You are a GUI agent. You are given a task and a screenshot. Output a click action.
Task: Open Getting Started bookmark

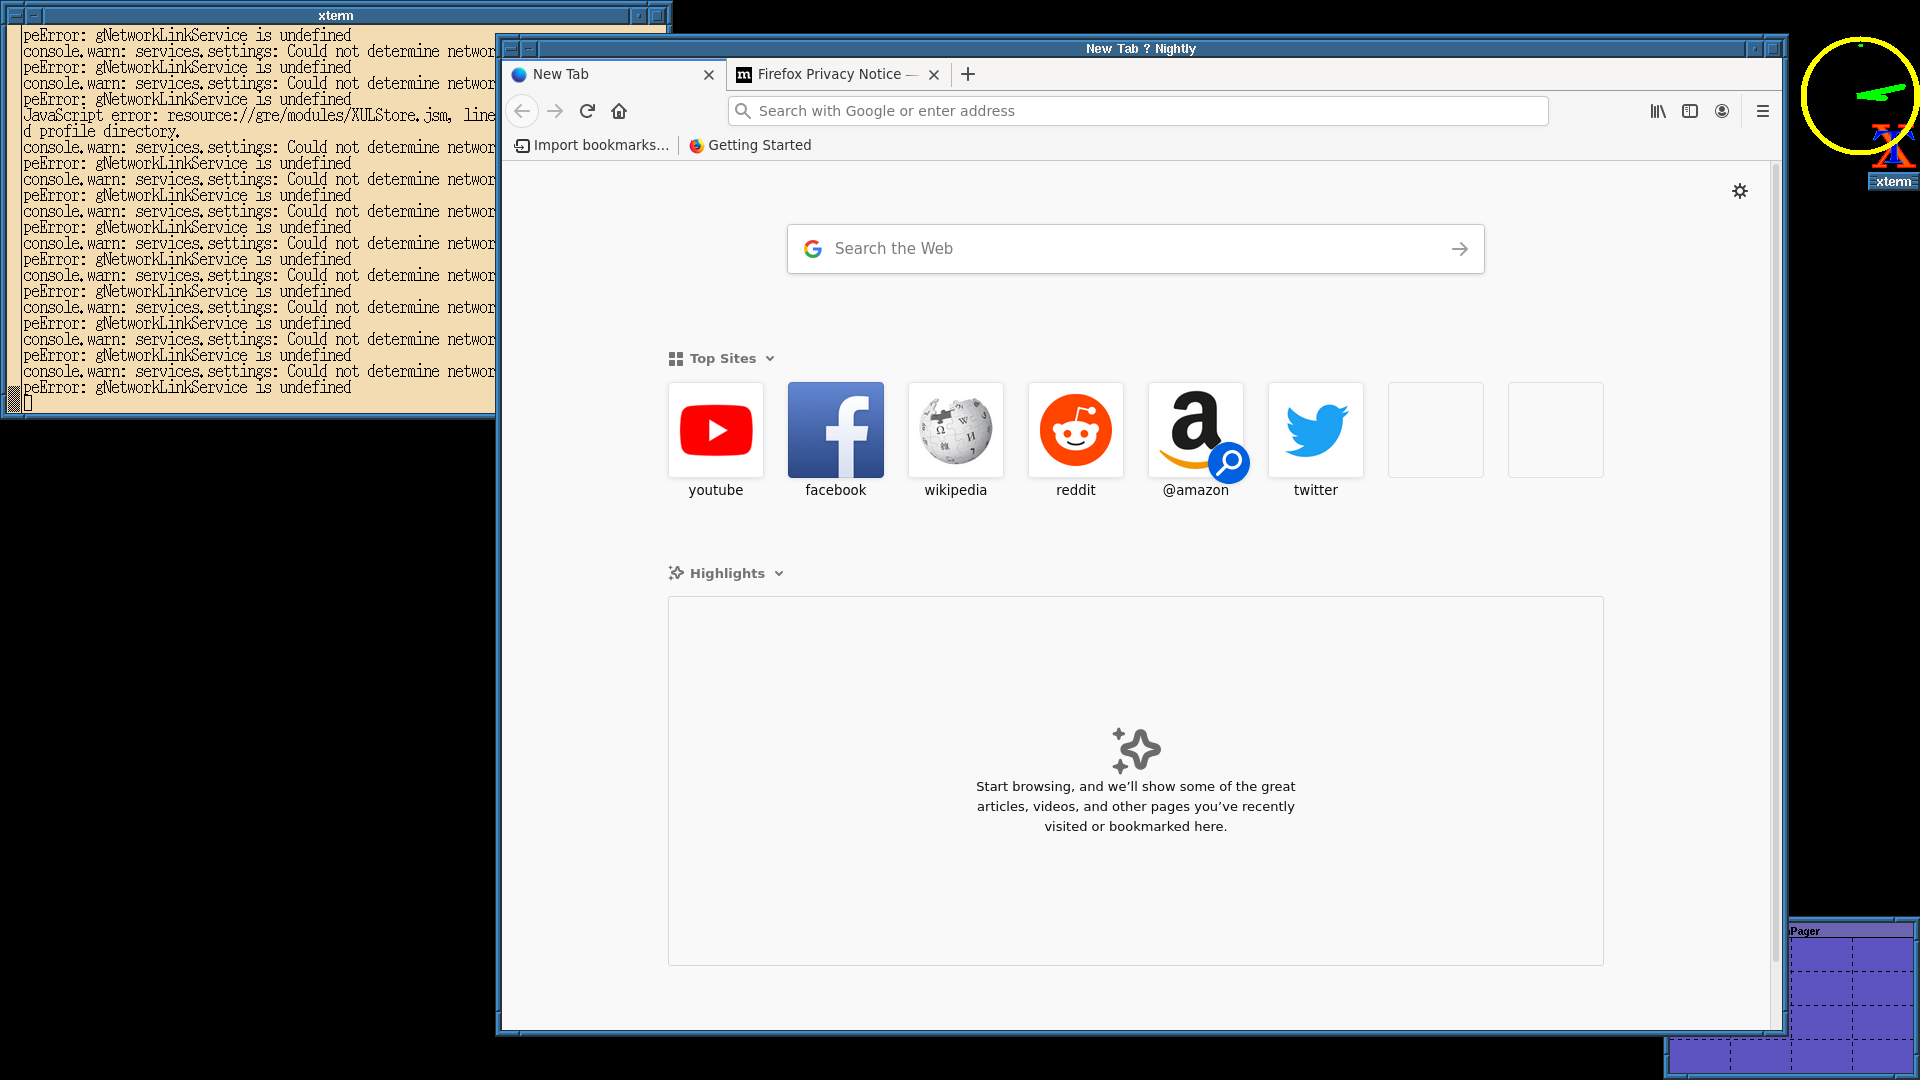[x=750, y=145]
